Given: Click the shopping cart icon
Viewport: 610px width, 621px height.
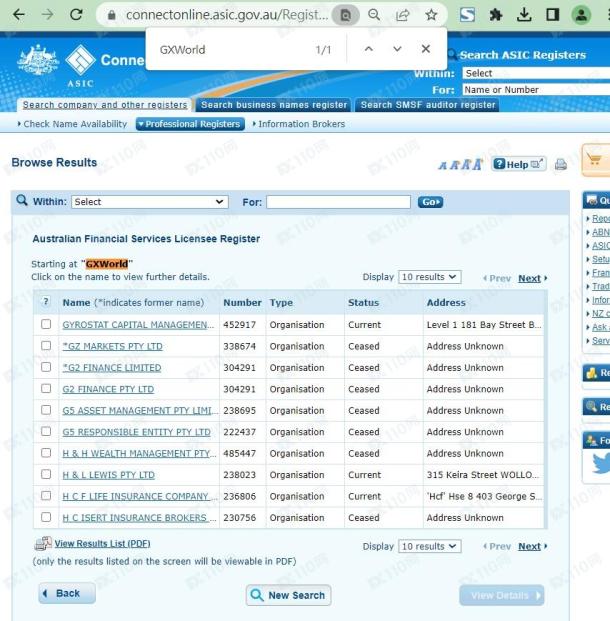Looking at the screenshot, I should point(594,160).
